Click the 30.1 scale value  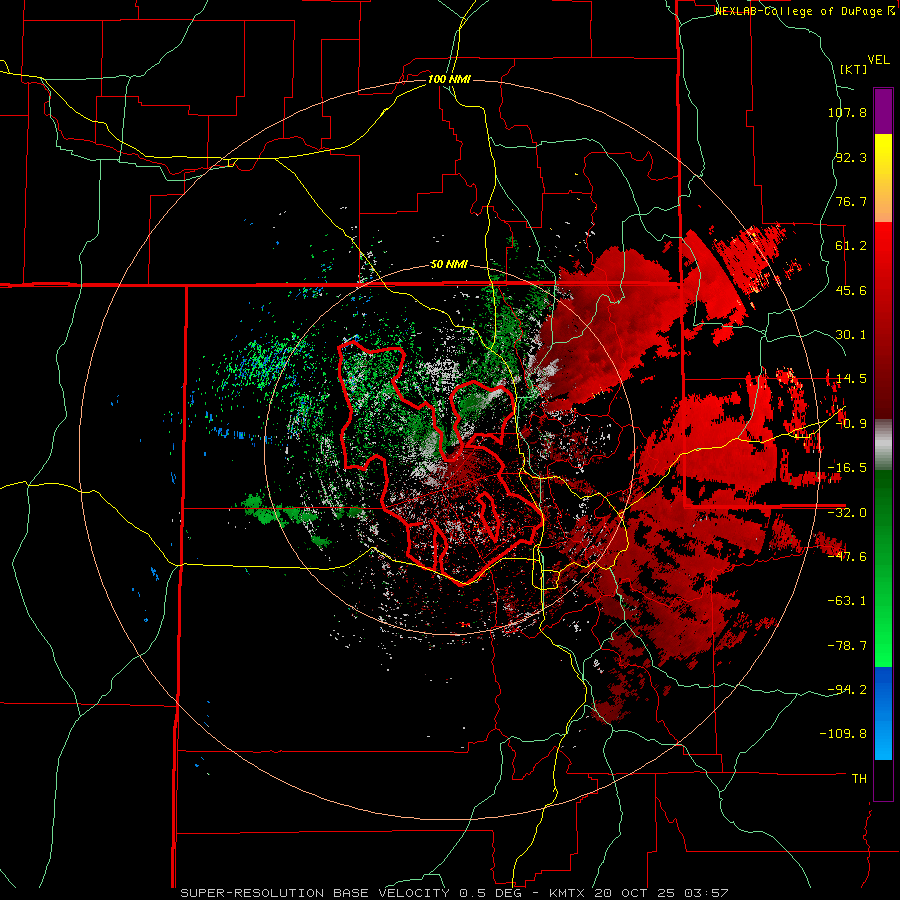pyautogui.click(x=851, y=335)
